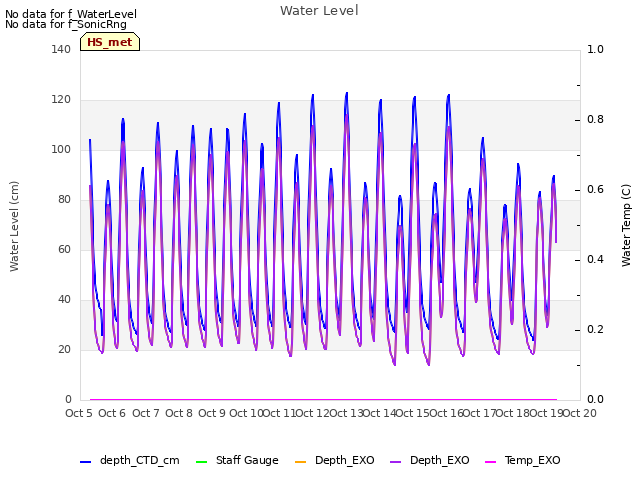This screenshot has height=480, width=640.
Task: Click the 1.0 tick on right axis
Action: pyautogui.click(x=595, y=49)
